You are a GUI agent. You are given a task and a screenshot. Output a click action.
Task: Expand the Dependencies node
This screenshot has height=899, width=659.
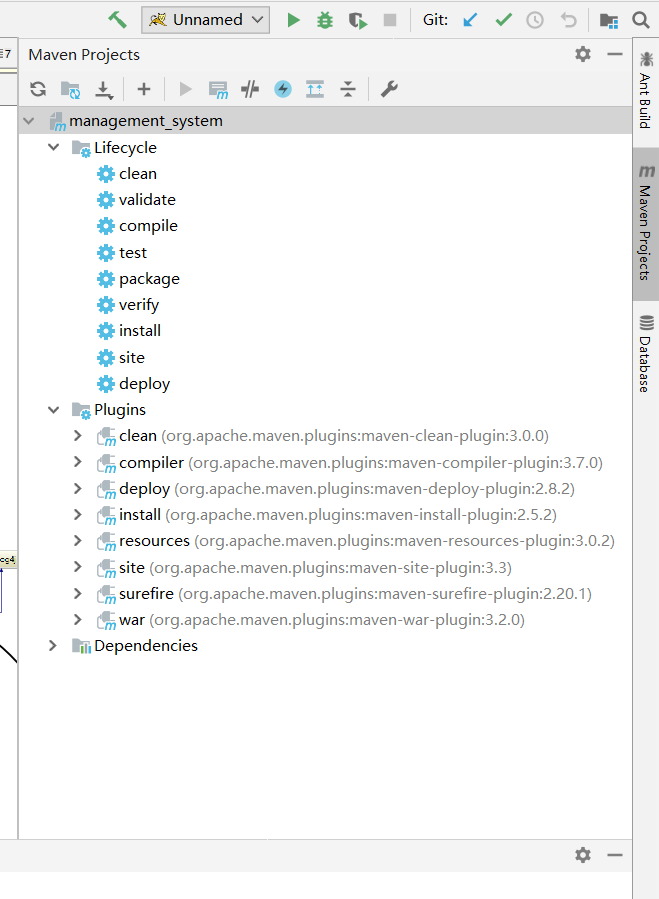tap(53, 646)
